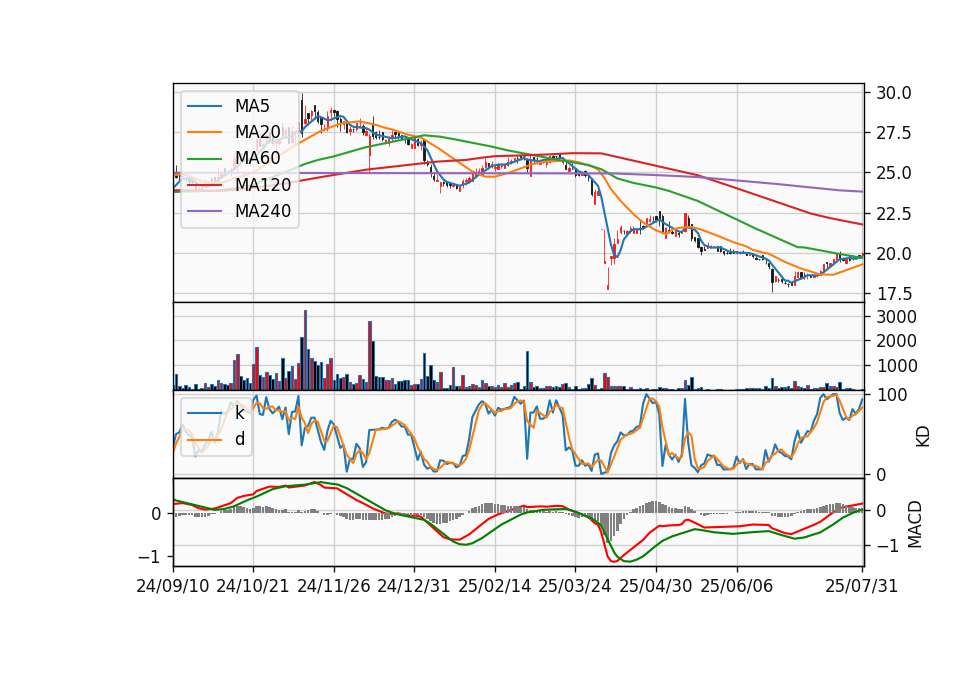Click the 25/02/14 date tick label
960x690 pixels.
tap(495, 586)
